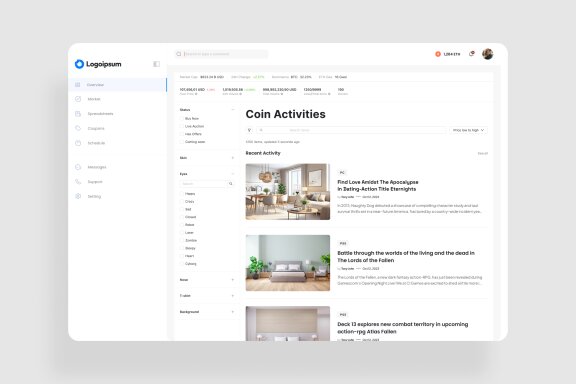Click the top search magnifier icon

coord(179,54)
